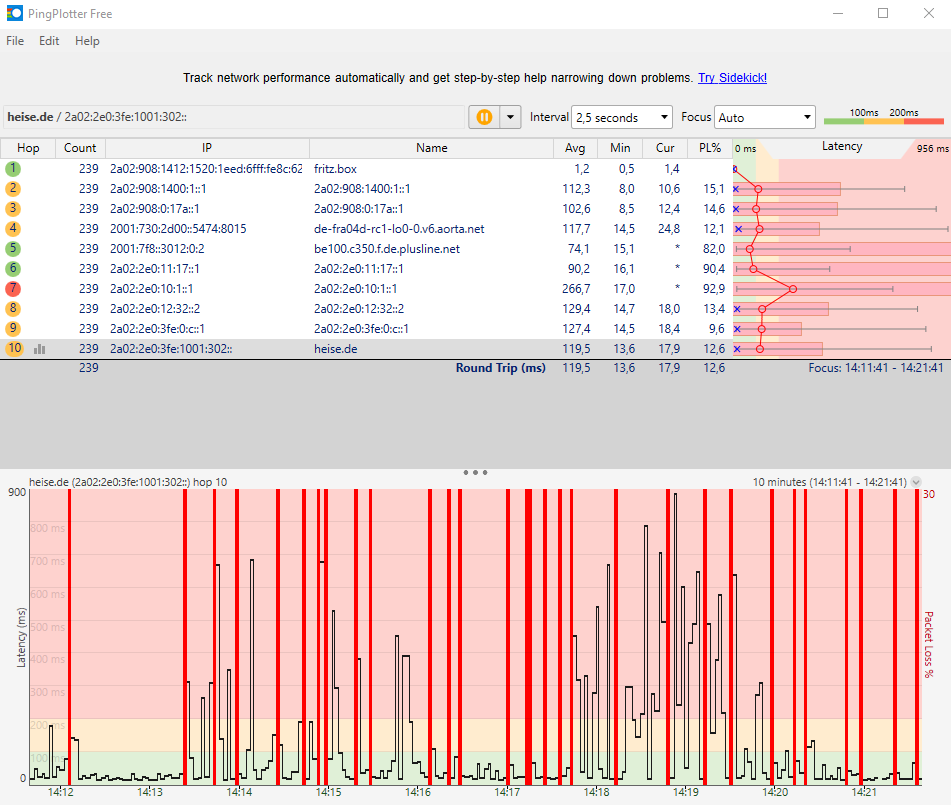Click the green hop 1 circle
Screen dimensions: 951x805
coord(13,169)
